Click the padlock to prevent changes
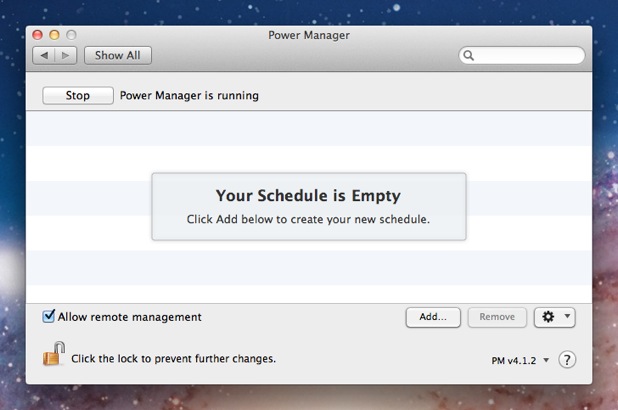Image resolution: width=618 pixels, height=410 pixels. 54,354
